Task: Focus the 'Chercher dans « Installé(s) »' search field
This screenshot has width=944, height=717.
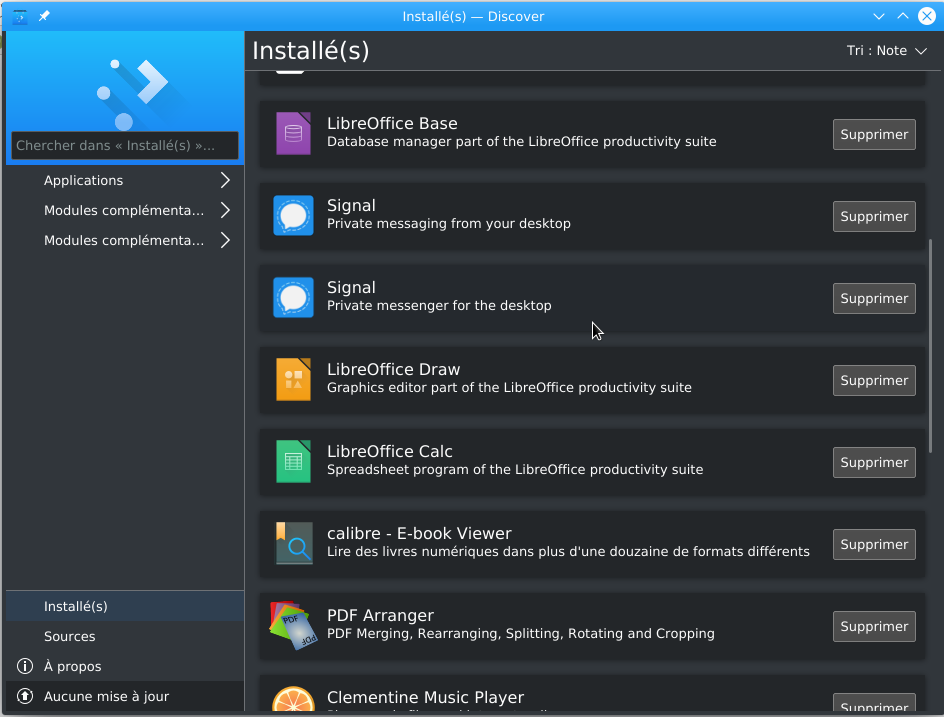Action: tap(125, 145)
